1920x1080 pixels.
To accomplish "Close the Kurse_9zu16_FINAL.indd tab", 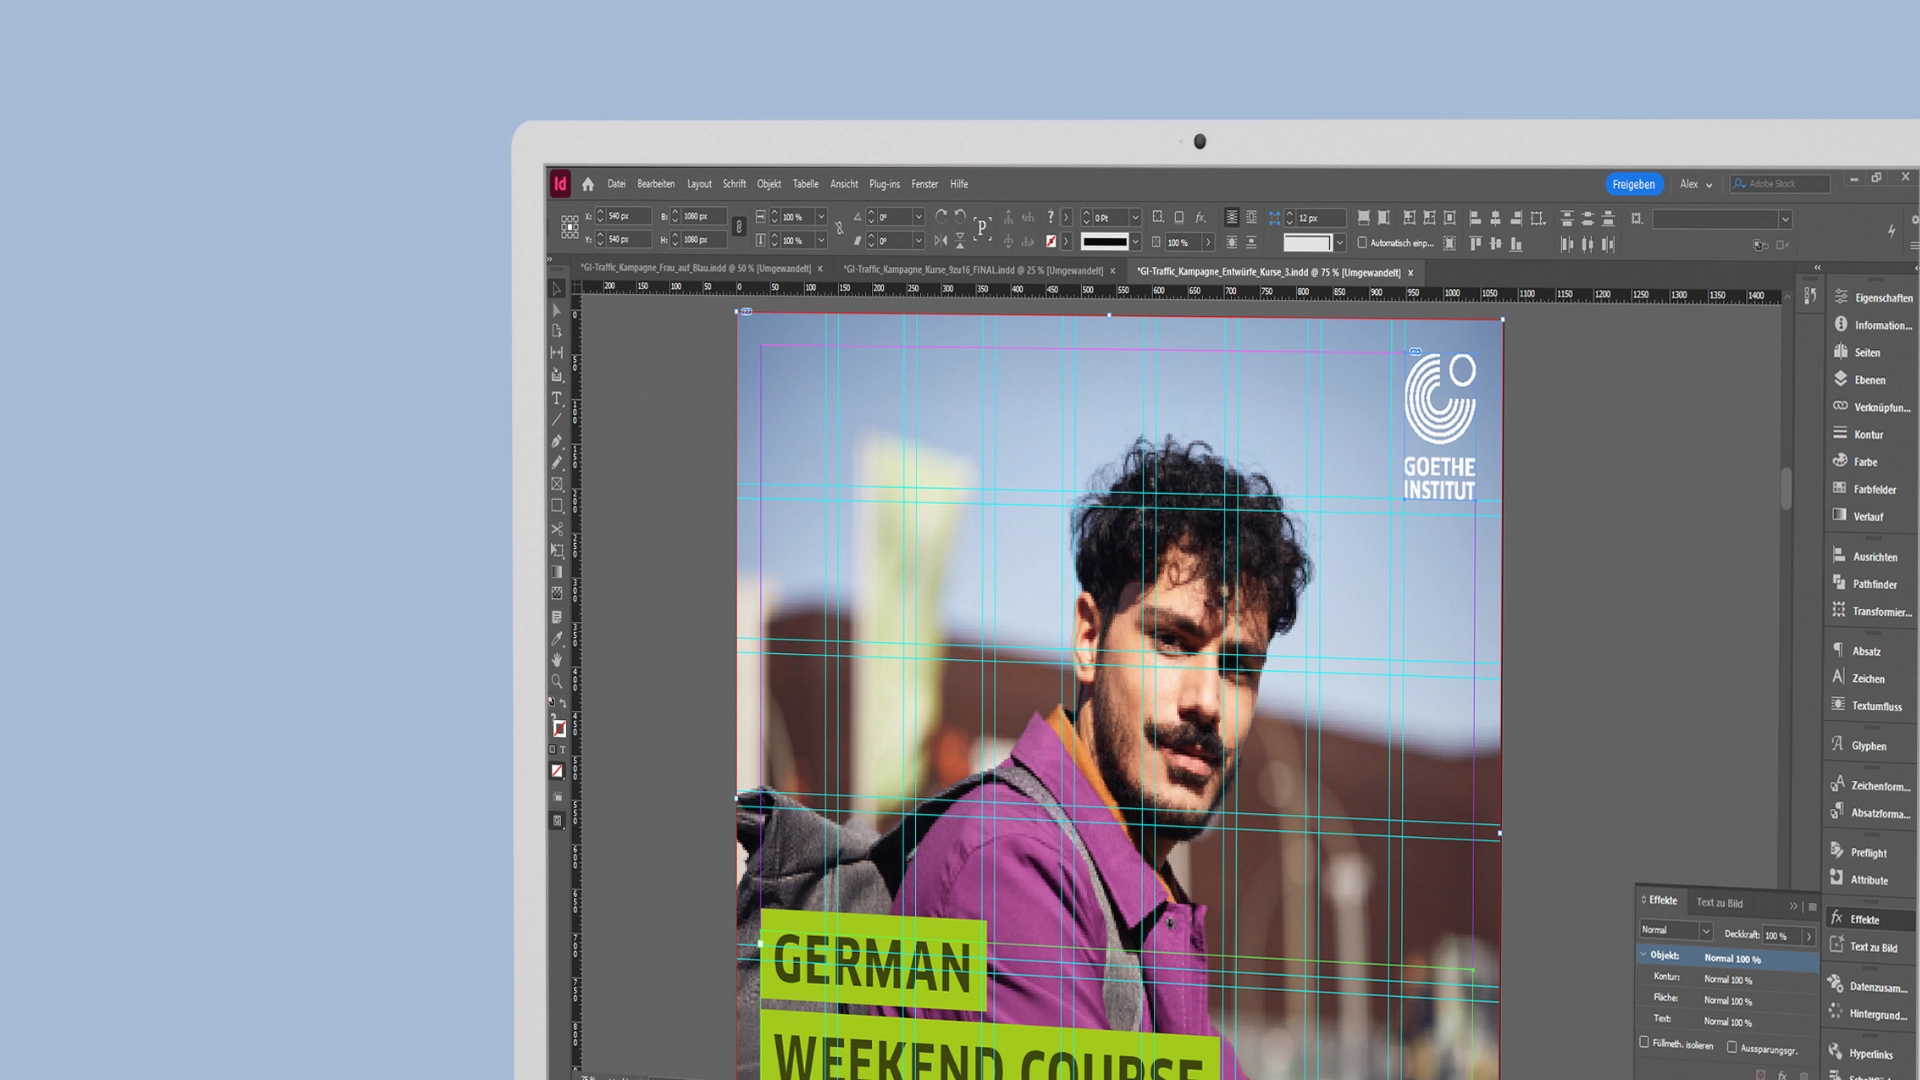I will coord(1112,271).
